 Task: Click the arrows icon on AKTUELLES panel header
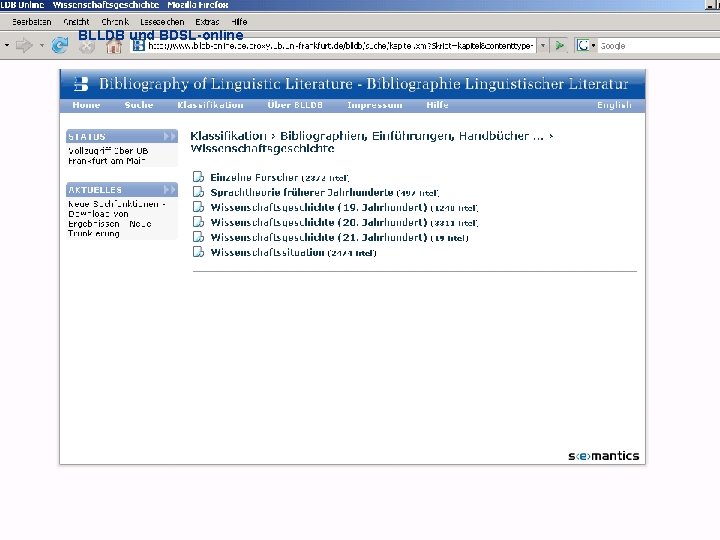169,190
